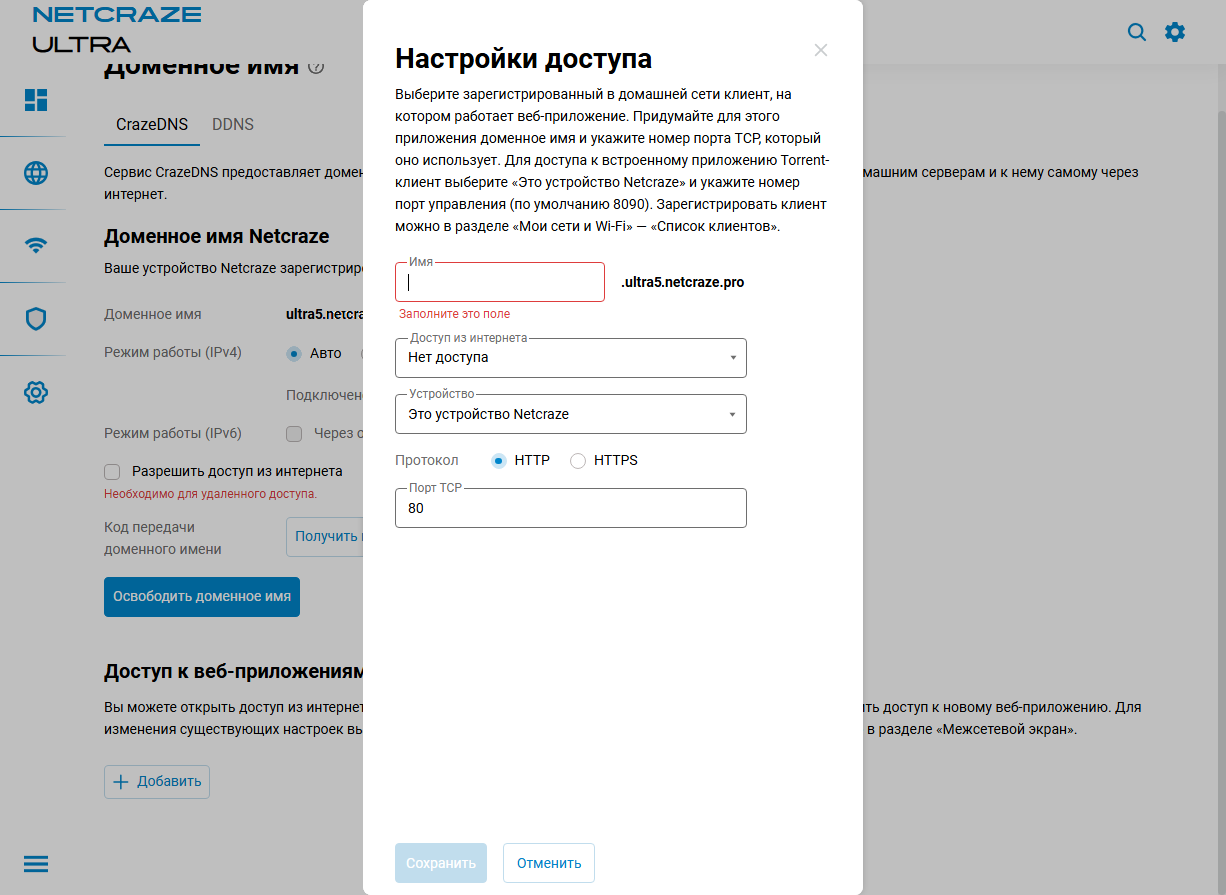Image resolution: width=1226 pixels, height=895 pixels.
Task: Click the Протокол label
Action: tap(427, 461)
